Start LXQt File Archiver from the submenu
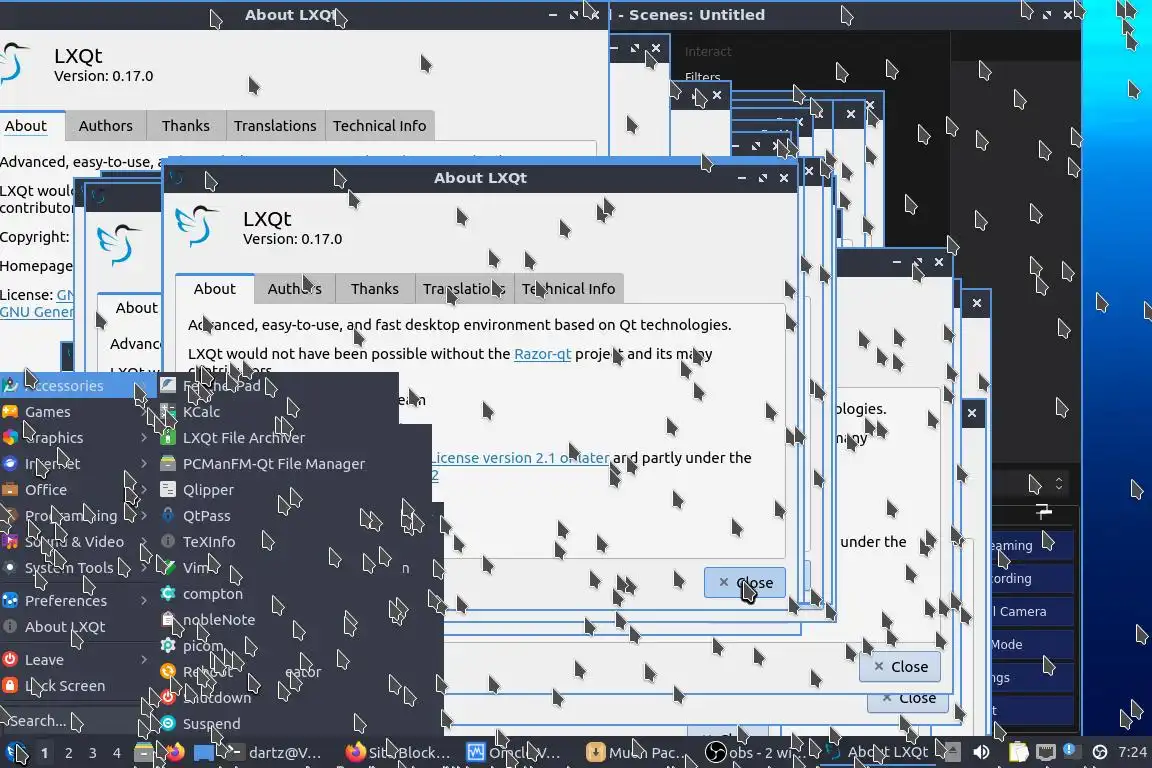The width and height of the screenshot is (1152, 768). coord(278,437)
